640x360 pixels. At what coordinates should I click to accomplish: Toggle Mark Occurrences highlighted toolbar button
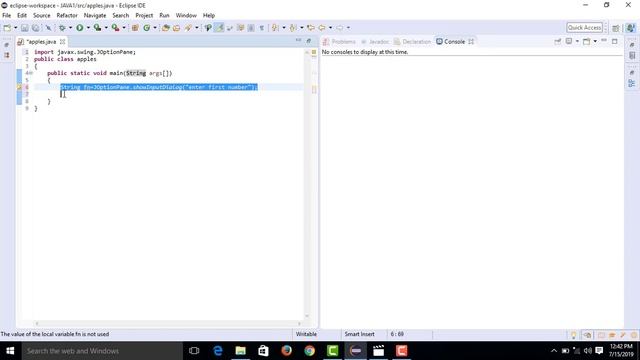point(219,28)
